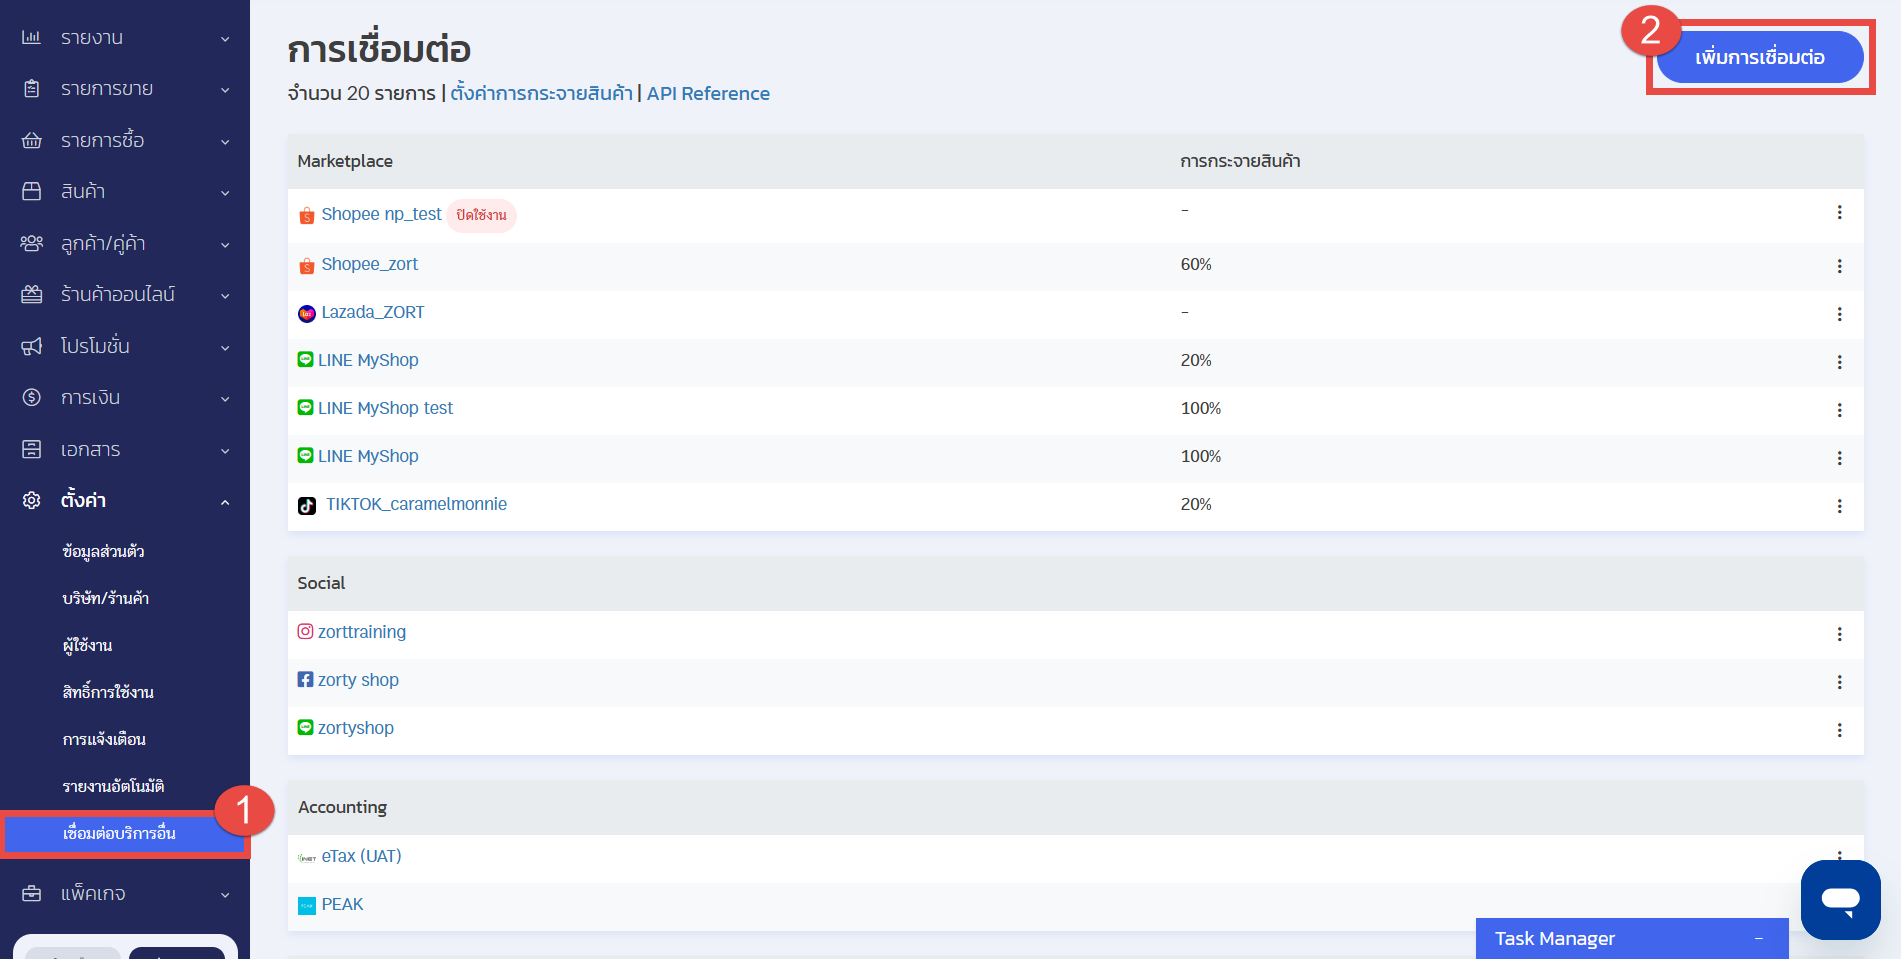Image resolution: width=1901 pixels, height=959 pixels.
Task: Click the ร้านค้าออนไลน์ store icon
Action: click(x=32, y=294)
